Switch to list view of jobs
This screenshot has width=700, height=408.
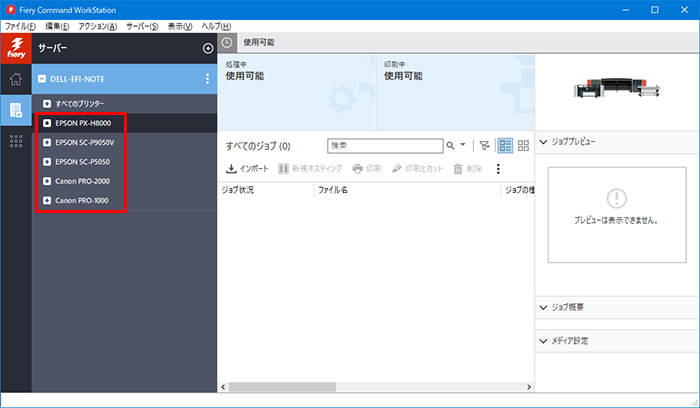[505, 146]
